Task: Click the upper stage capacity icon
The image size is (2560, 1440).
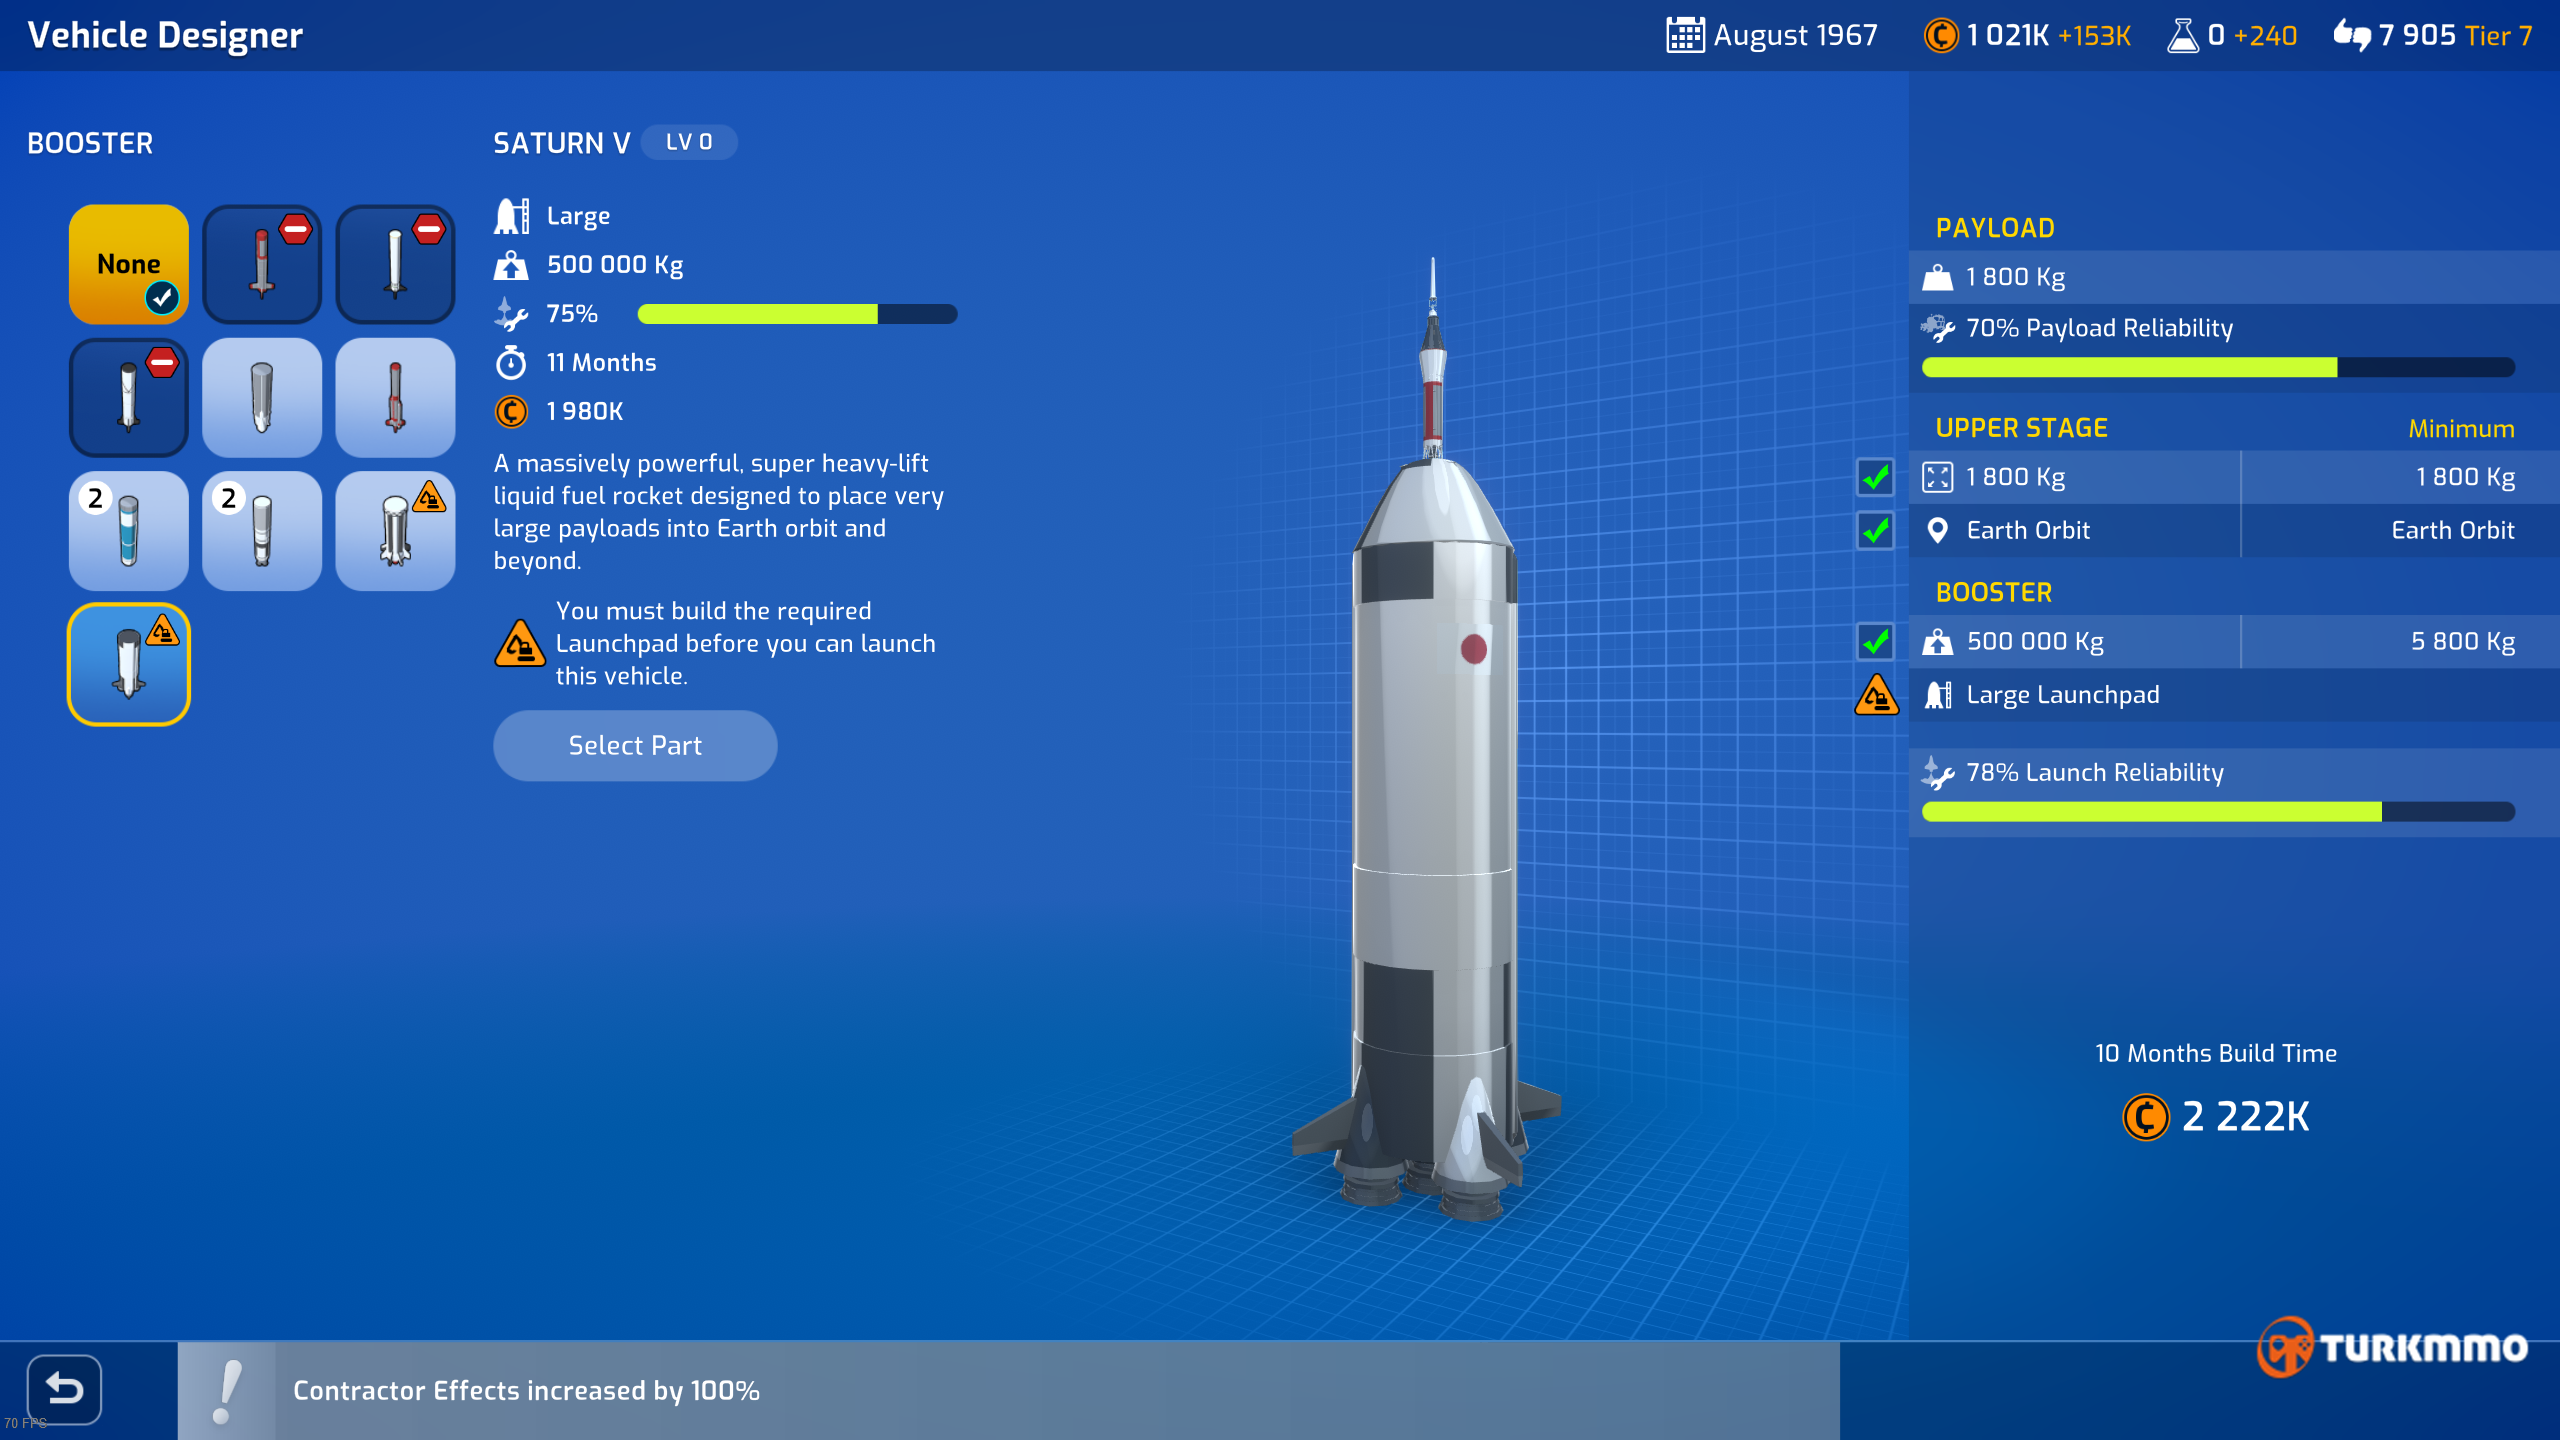Action: tap(1937, 477)
